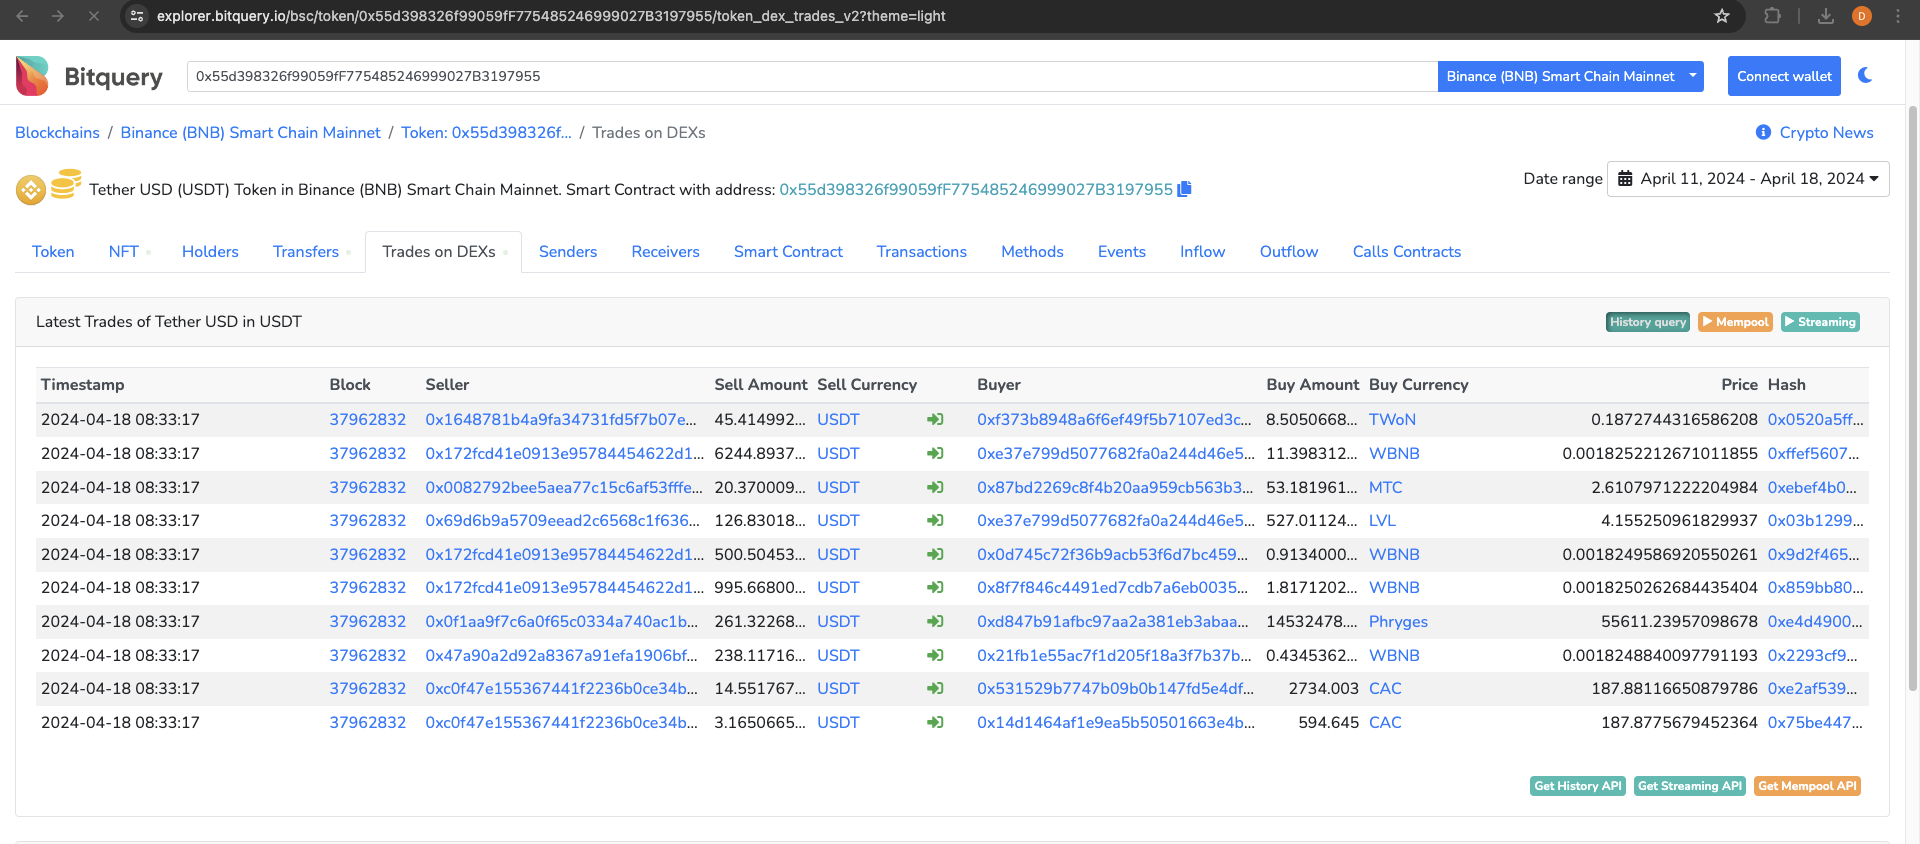
Task: Click the Mempool play button
Action: click(x=1736, y=322)
